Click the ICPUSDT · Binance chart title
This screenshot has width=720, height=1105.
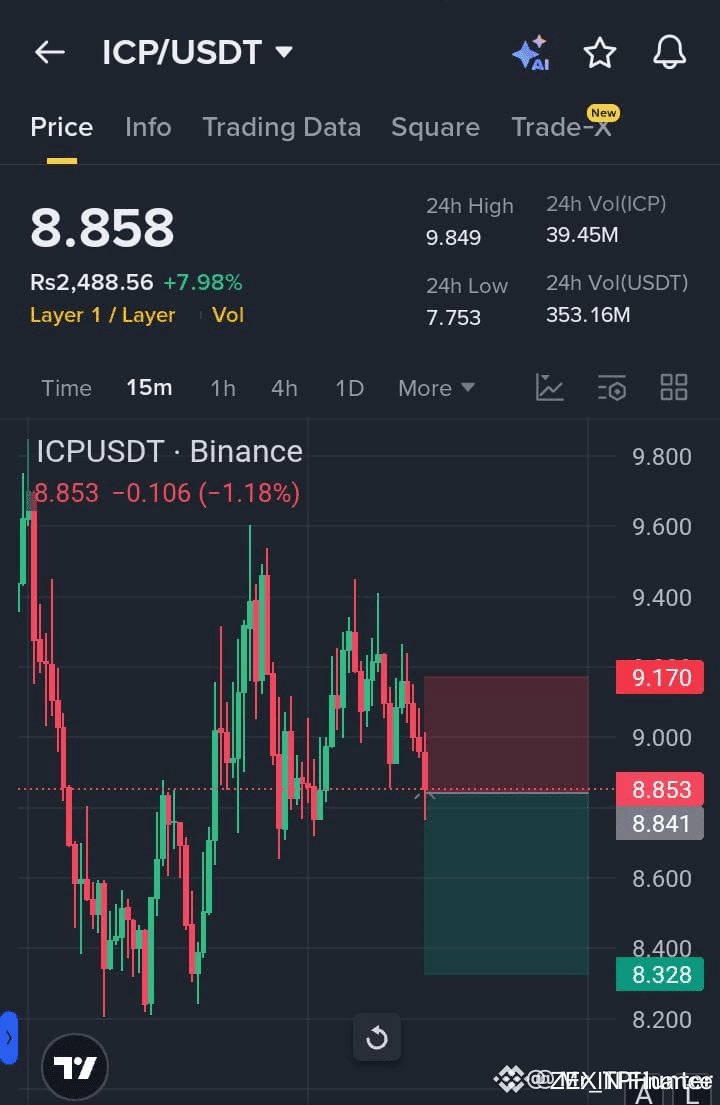tap(169, 452)
